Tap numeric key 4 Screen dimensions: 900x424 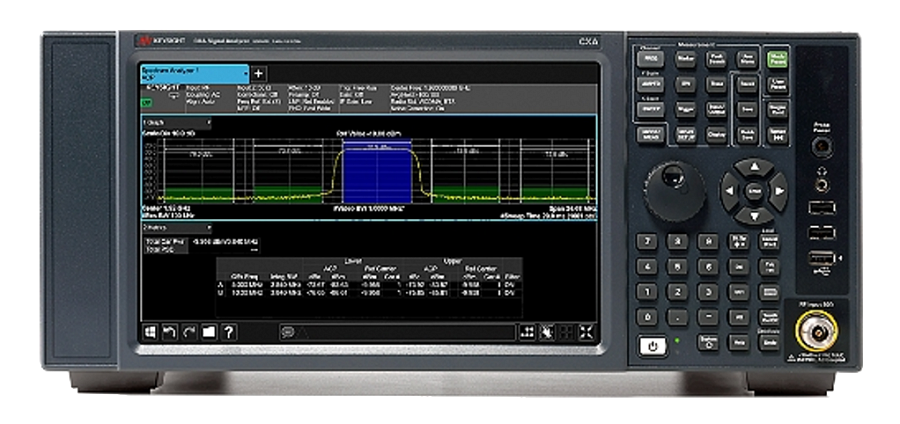point(647,267)
